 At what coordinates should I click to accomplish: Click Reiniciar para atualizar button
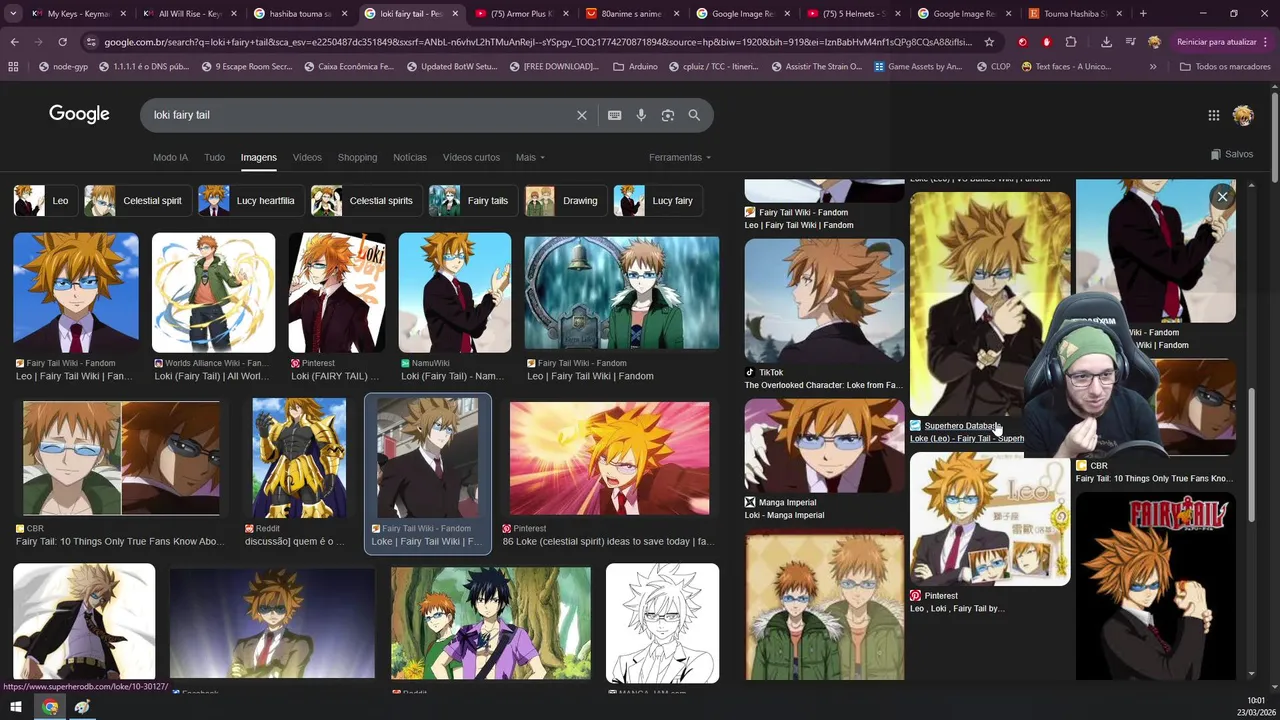click(x=1216, y=42)
